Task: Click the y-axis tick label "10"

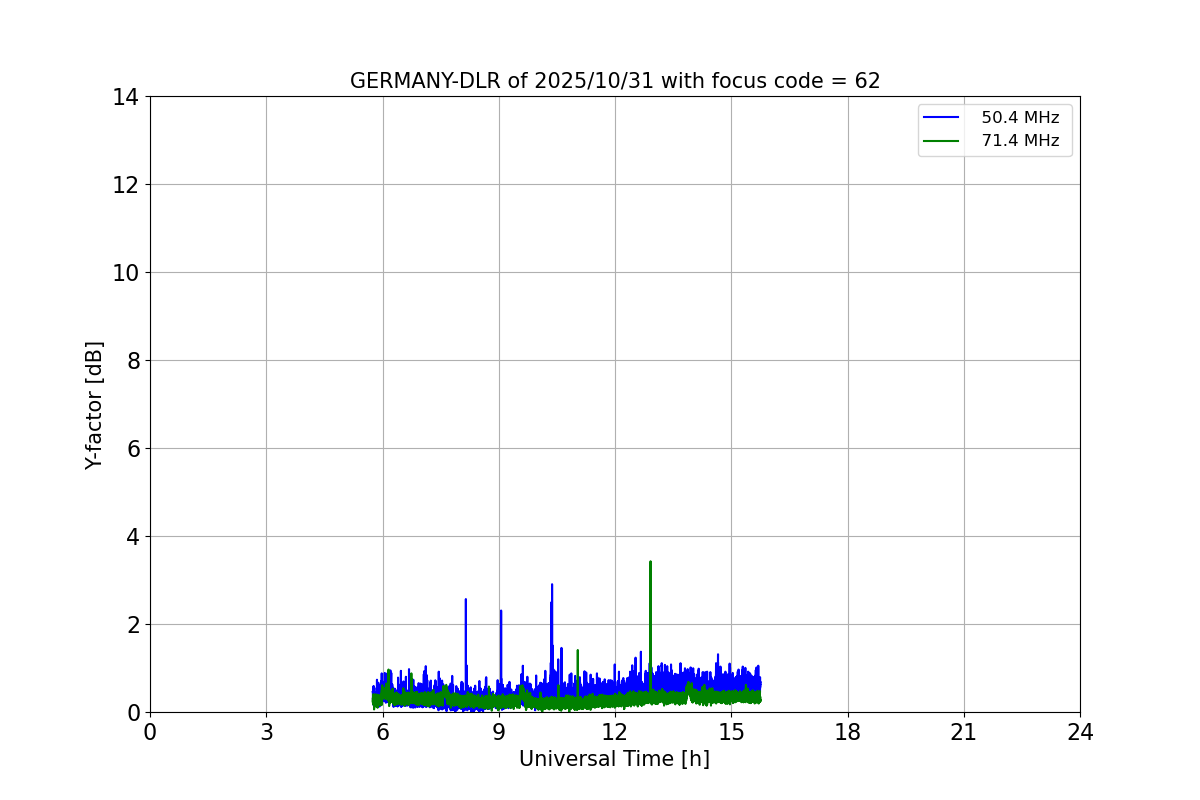Action: tap(126, 273)
